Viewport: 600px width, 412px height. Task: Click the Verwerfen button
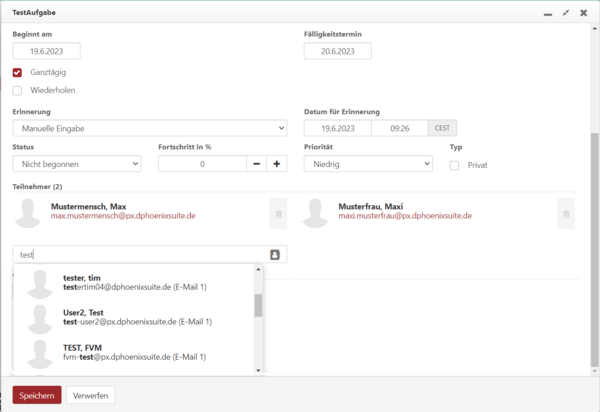(x=91, y=395)
